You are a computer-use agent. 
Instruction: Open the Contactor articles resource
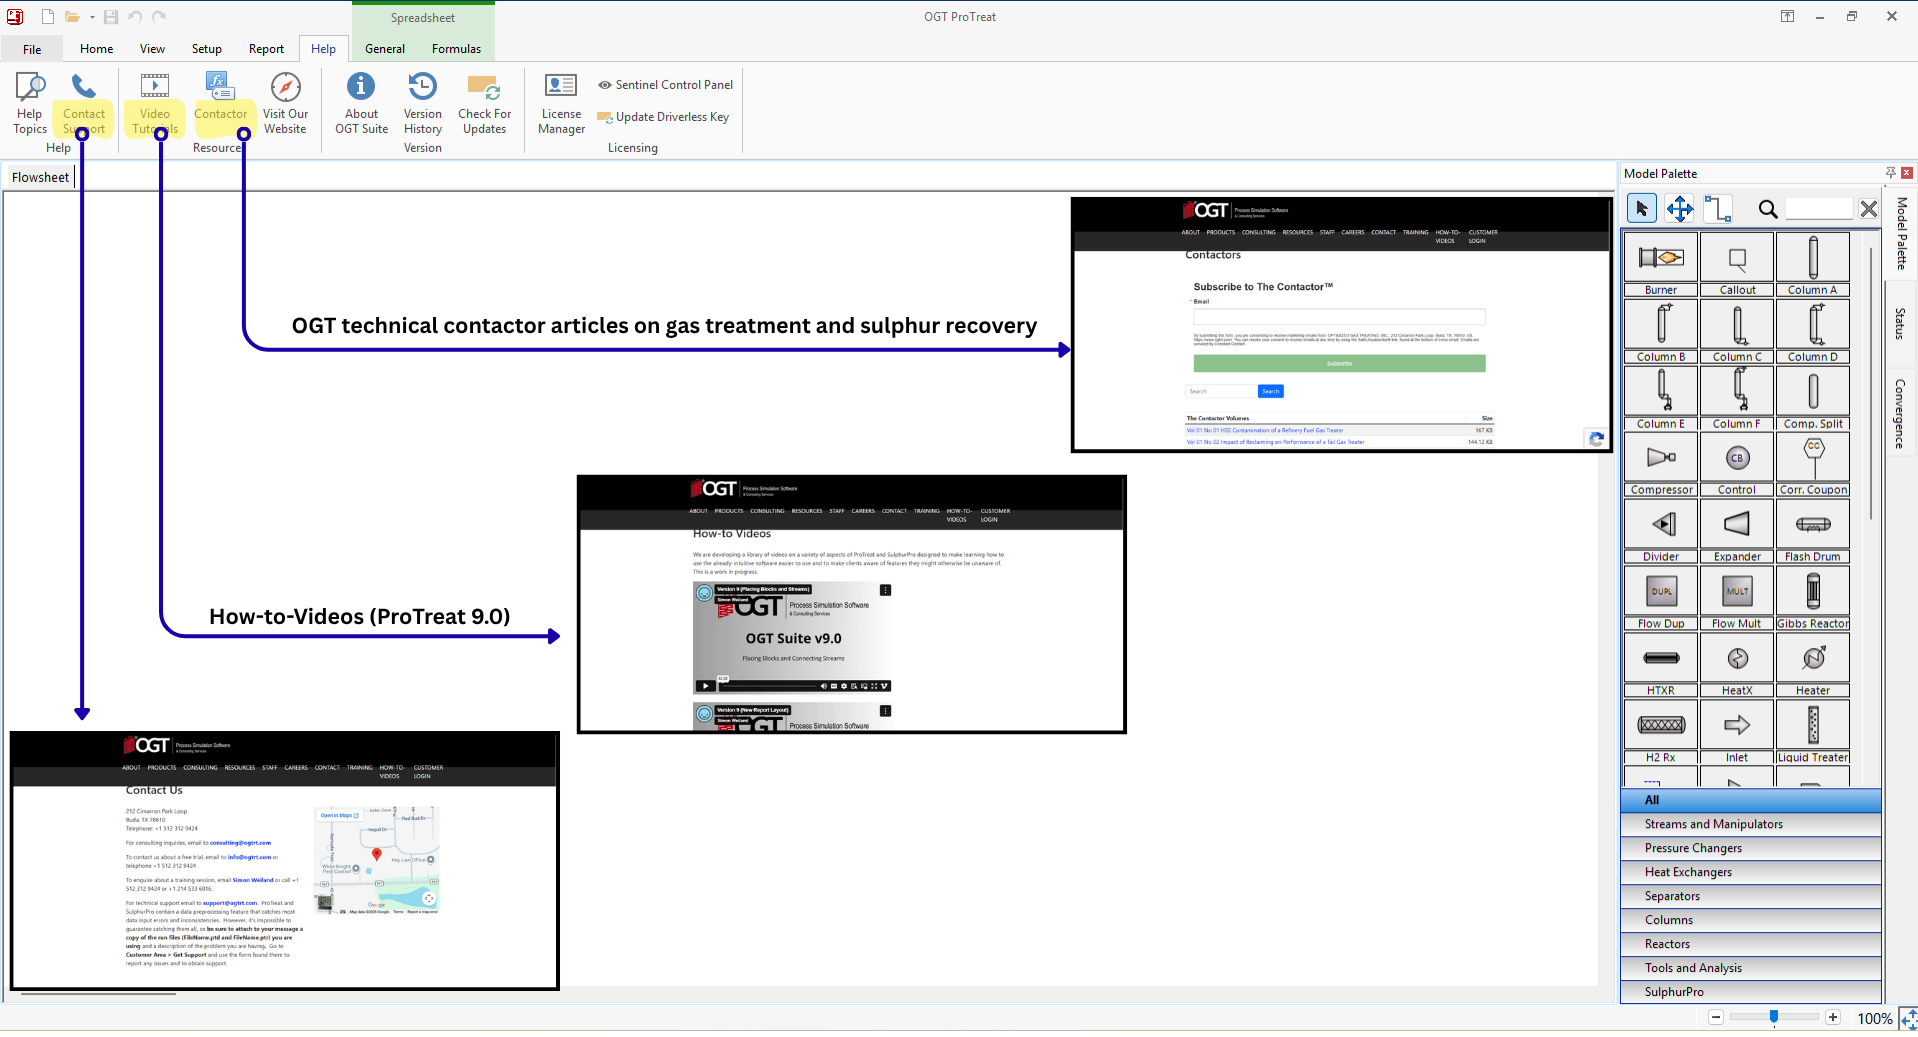point(221,97)
